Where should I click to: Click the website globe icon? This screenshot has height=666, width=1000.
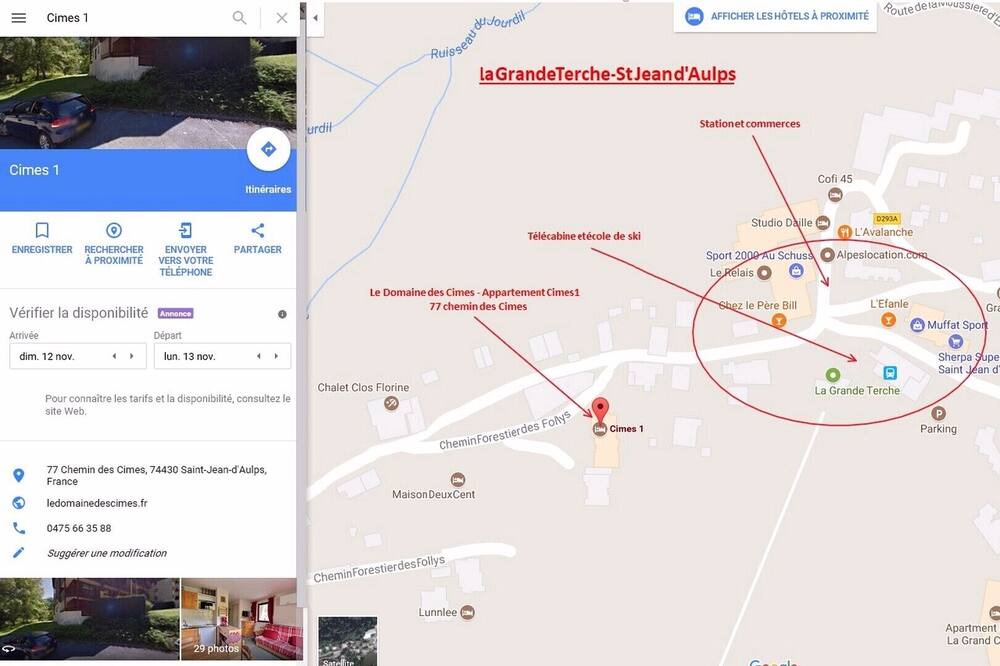tap(19, 503)
